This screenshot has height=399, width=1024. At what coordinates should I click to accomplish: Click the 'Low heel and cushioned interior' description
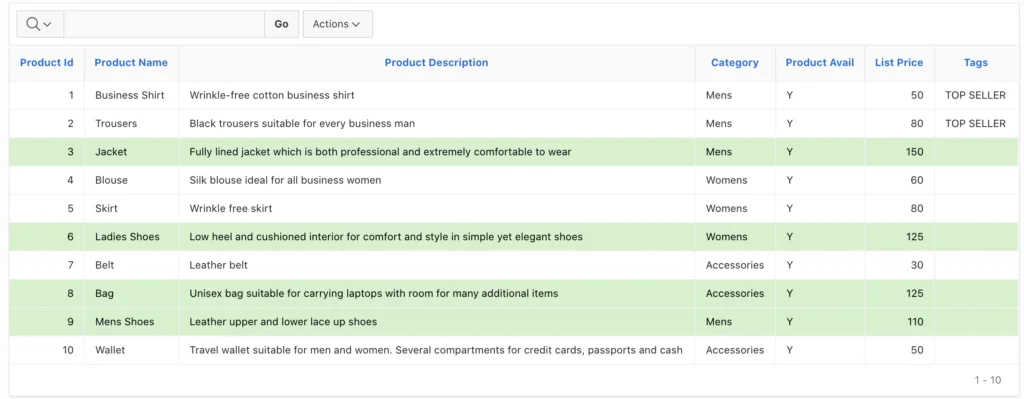[386, 236]
